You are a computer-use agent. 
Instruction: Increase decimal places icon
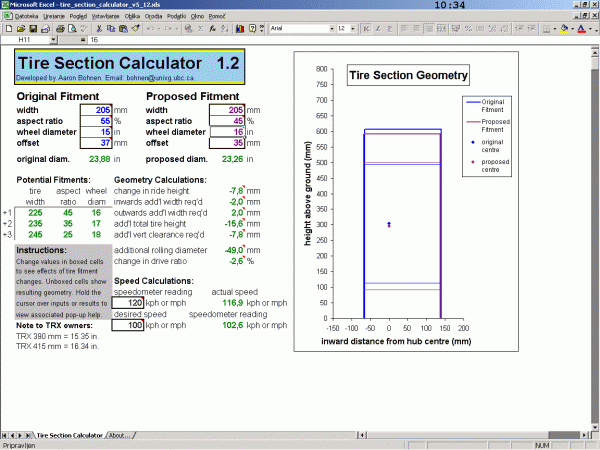tap(492, 28)
